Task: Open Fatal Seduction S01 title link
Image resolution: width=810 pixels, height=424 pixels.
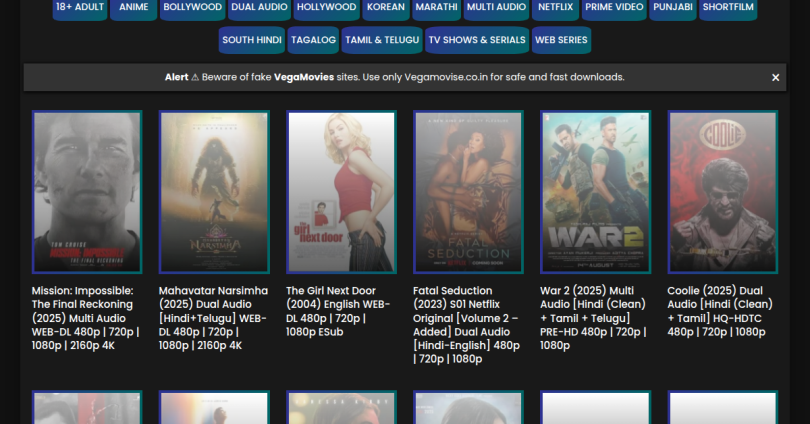Action: tap(467, 324)
